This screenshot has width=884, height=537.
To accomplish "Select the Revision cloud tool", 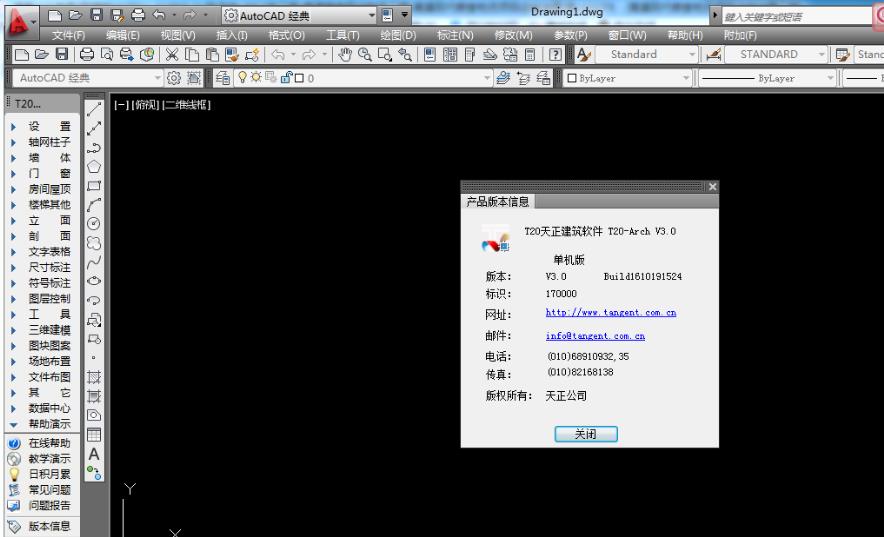I will [x=94, y=243].
